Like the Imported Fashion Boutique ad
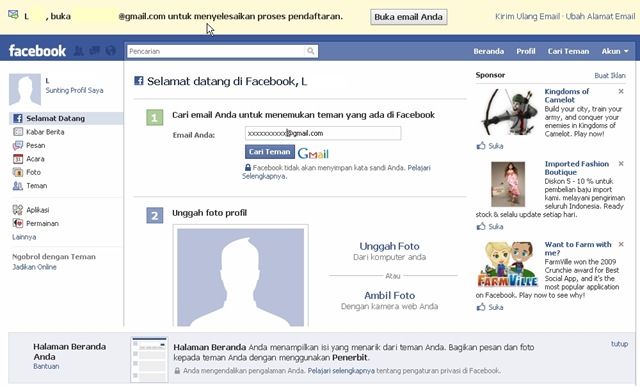 tap(490, 226)
